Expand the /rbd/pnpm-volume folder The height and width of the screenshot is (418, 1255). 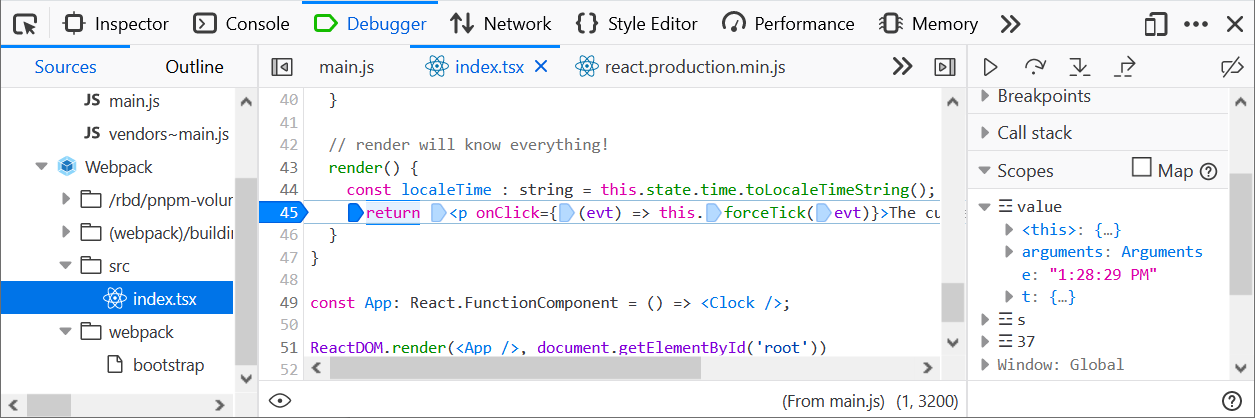pos(67,200)
